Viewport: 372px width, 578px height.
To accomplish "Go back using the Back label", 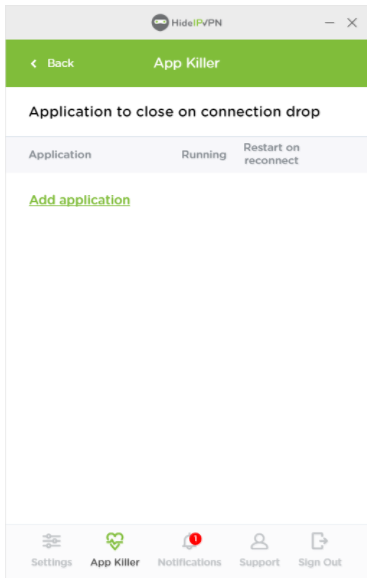I will point(60,63).
